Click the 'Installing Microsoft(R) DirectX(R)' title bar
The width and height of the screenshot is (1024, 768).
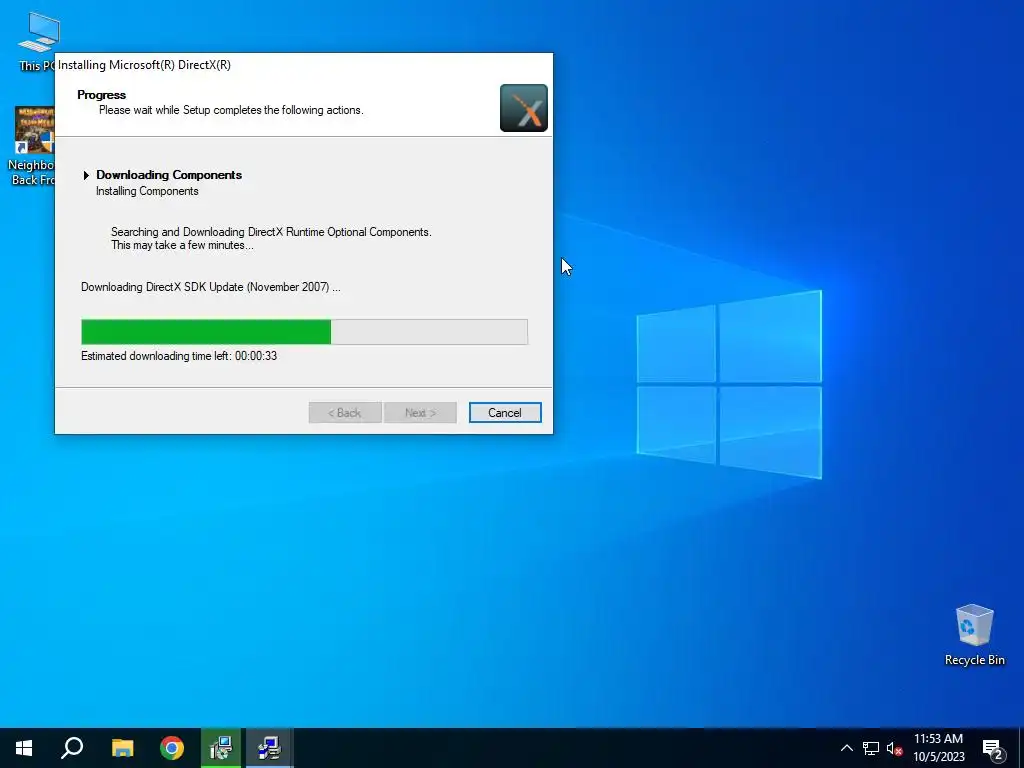tap(304, 65)
